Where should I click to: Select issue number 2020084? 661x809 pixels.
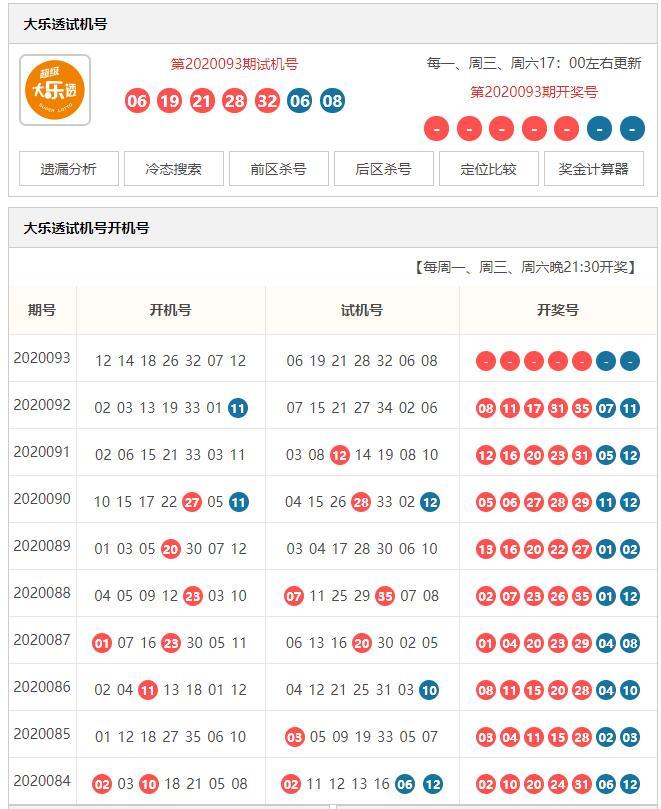click(x=42, y=781)
